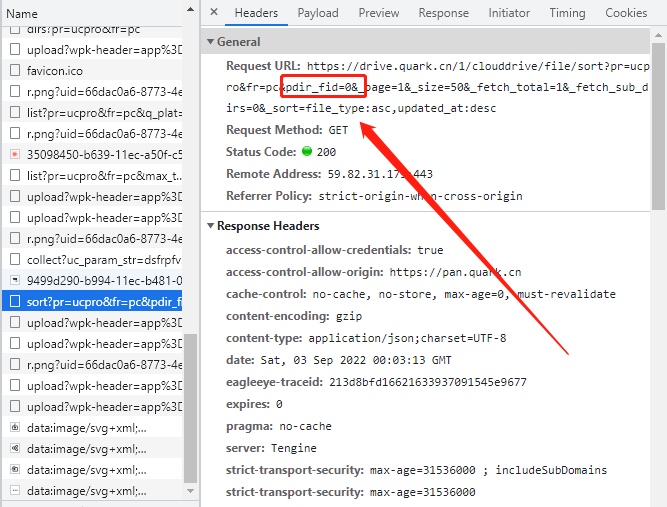The height and width of the screenshot is (507, 667).
Task: Close the request details panel
Action: tap(214, 13)
